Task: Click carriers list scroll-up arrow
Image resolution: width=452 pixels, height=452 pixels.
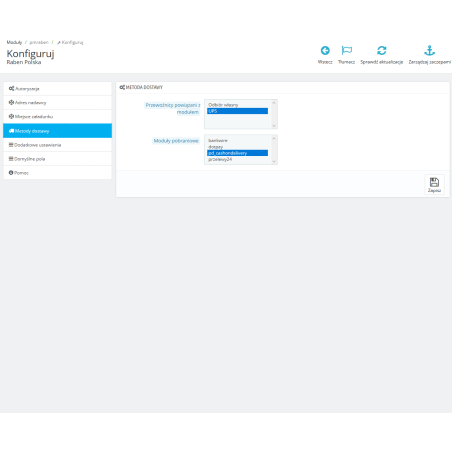Action: [274, 103]
